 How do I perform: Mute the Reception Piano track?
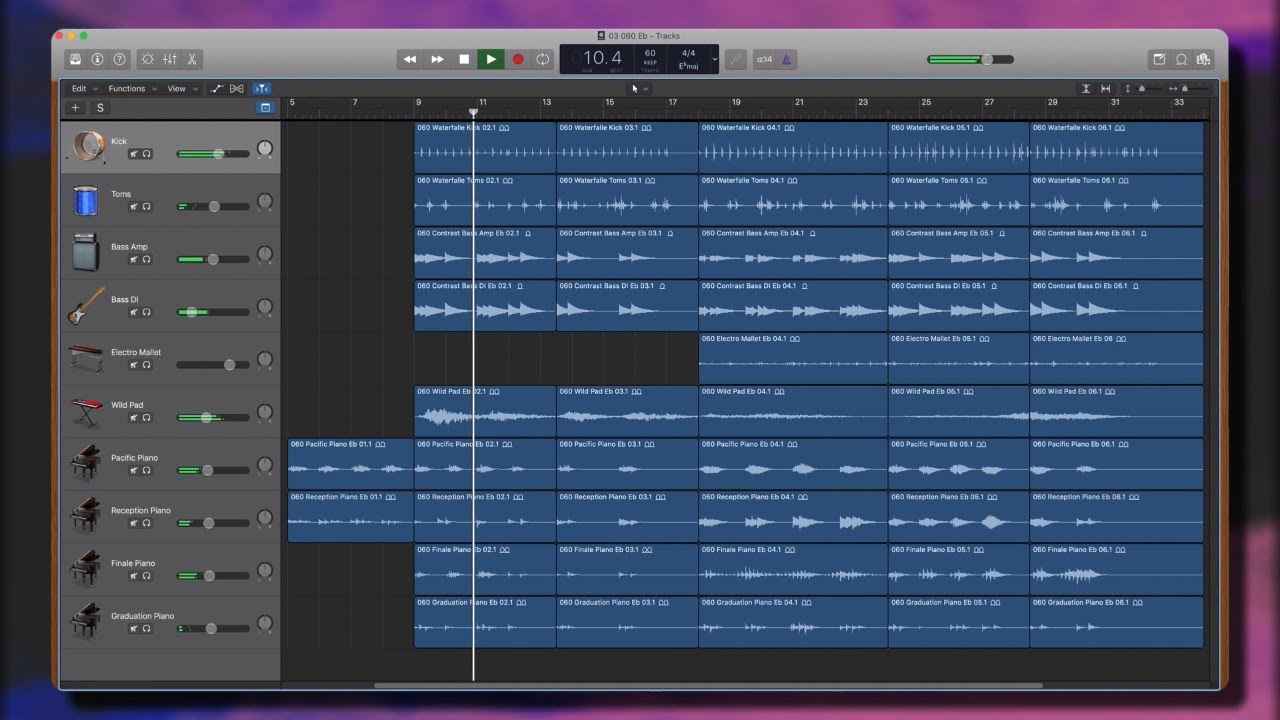(x=133, y=523)
